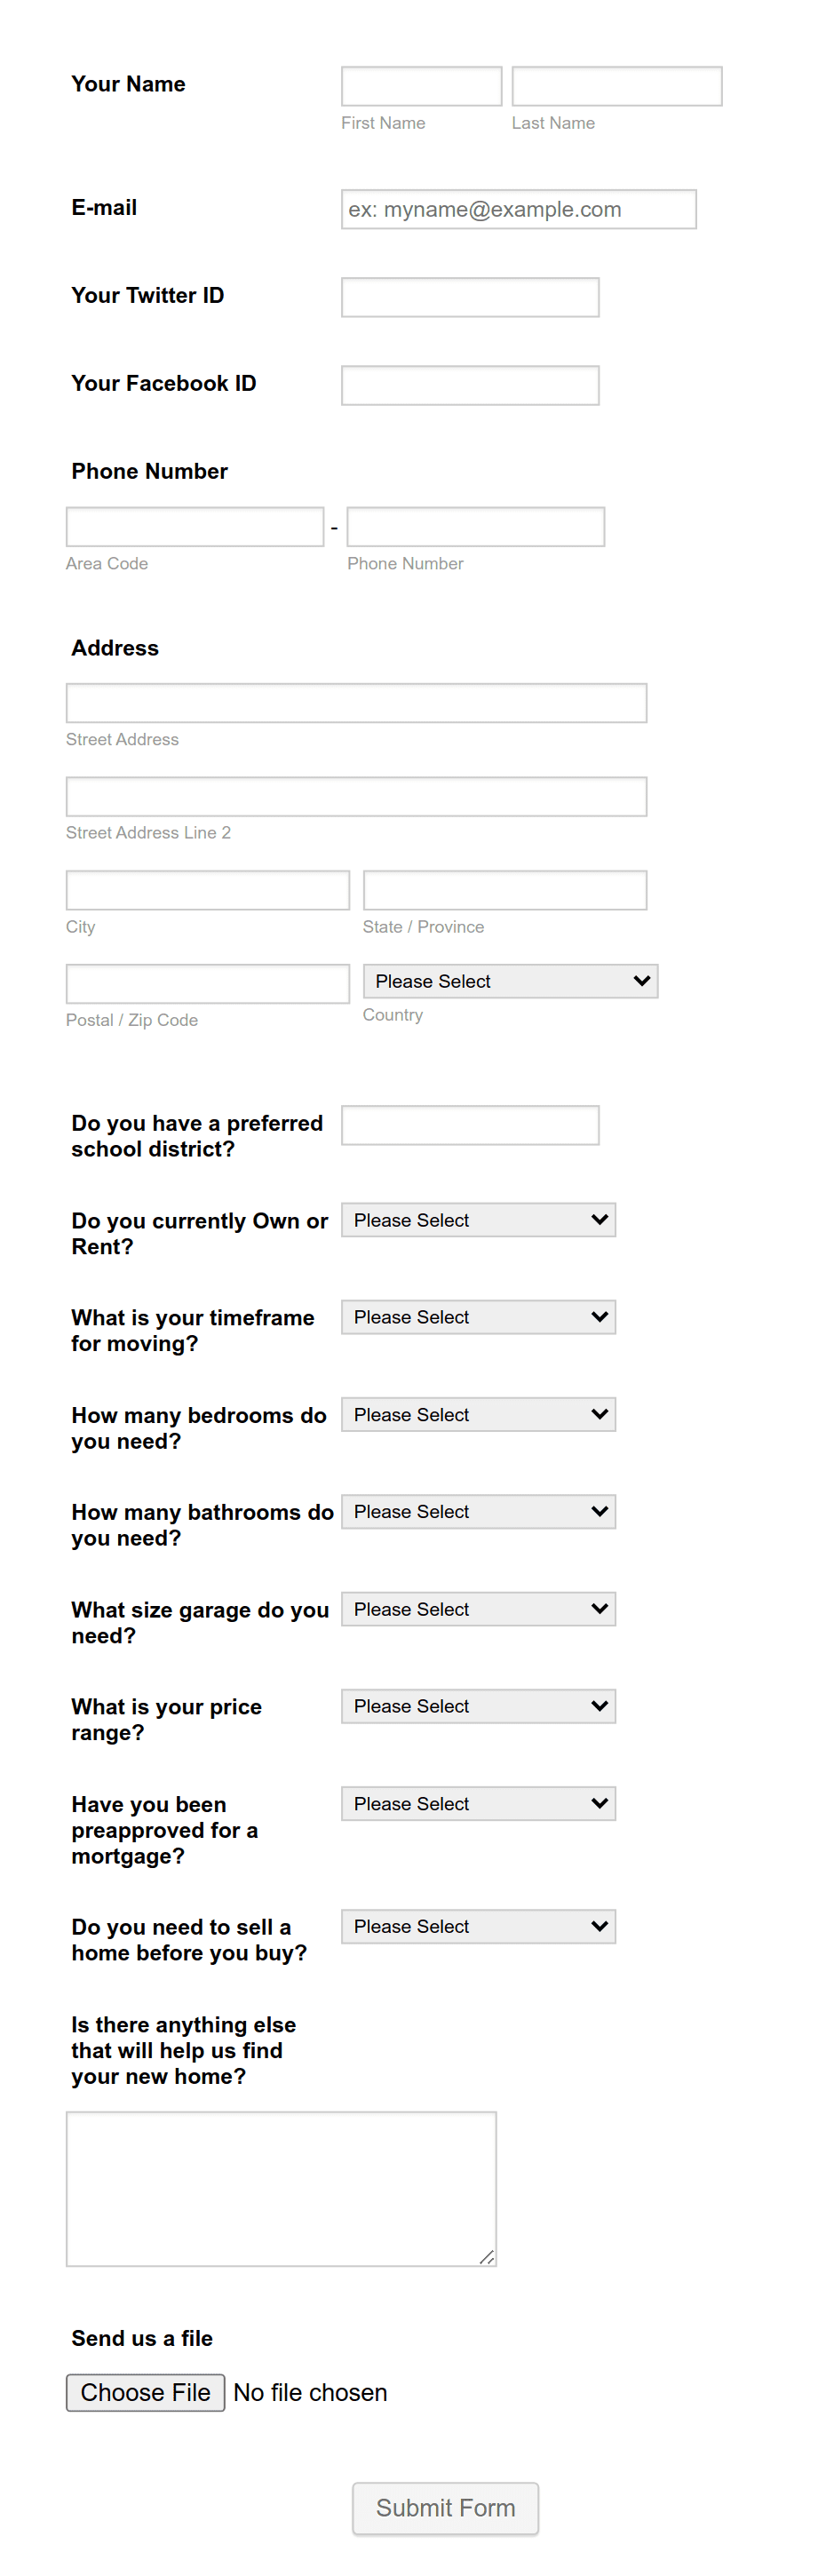The width and height of the screenshot is (826, 2576).
Task: Click the anything else textarea
Action: (x=281, y=2189)
